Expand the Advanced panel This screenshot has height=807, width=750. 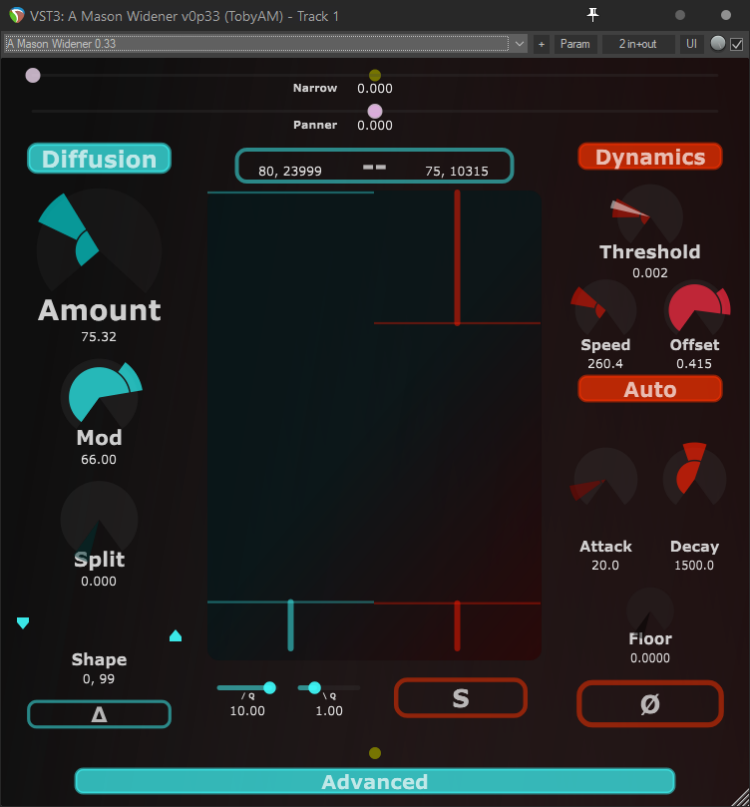tap(375, 781)
